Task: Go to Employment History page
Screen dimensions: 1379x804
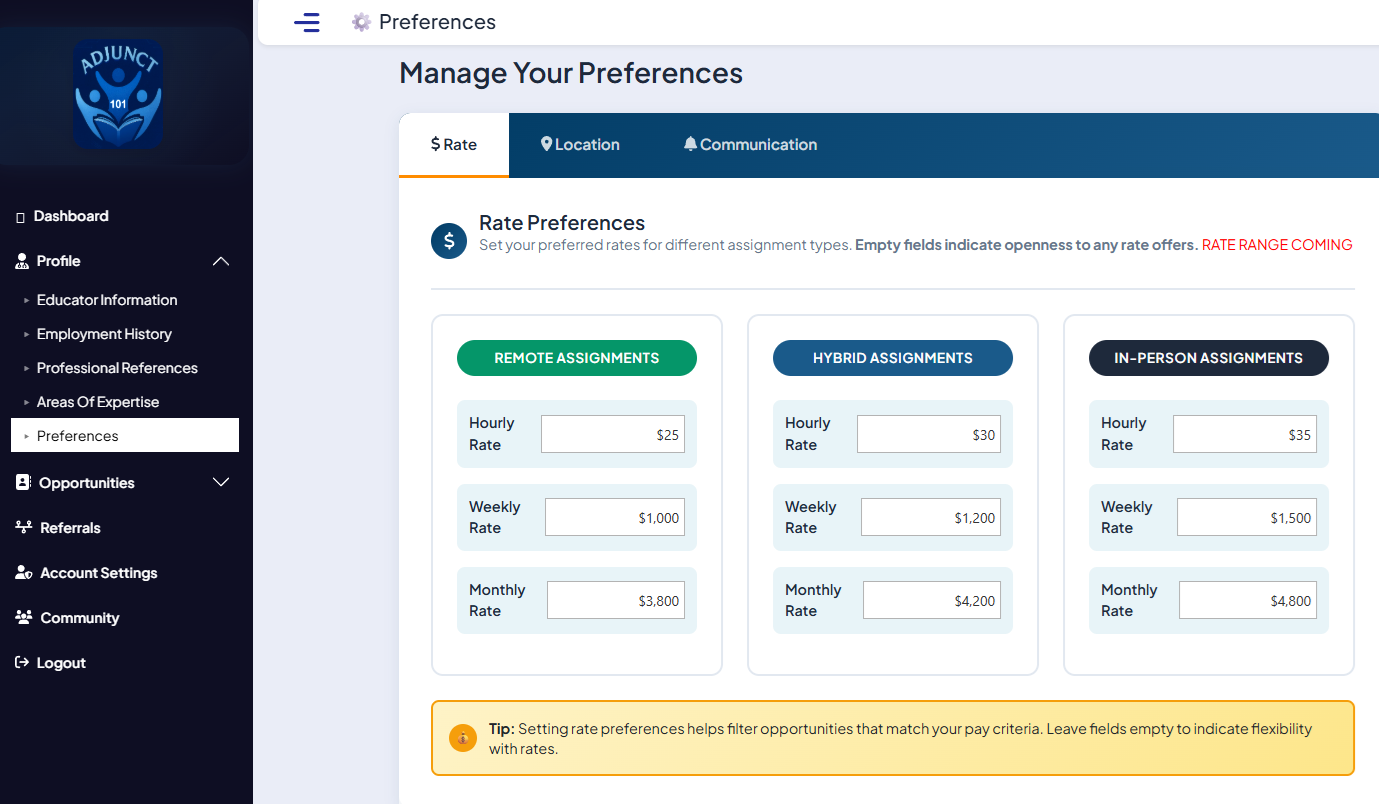Action: click(x=104, y=334)
